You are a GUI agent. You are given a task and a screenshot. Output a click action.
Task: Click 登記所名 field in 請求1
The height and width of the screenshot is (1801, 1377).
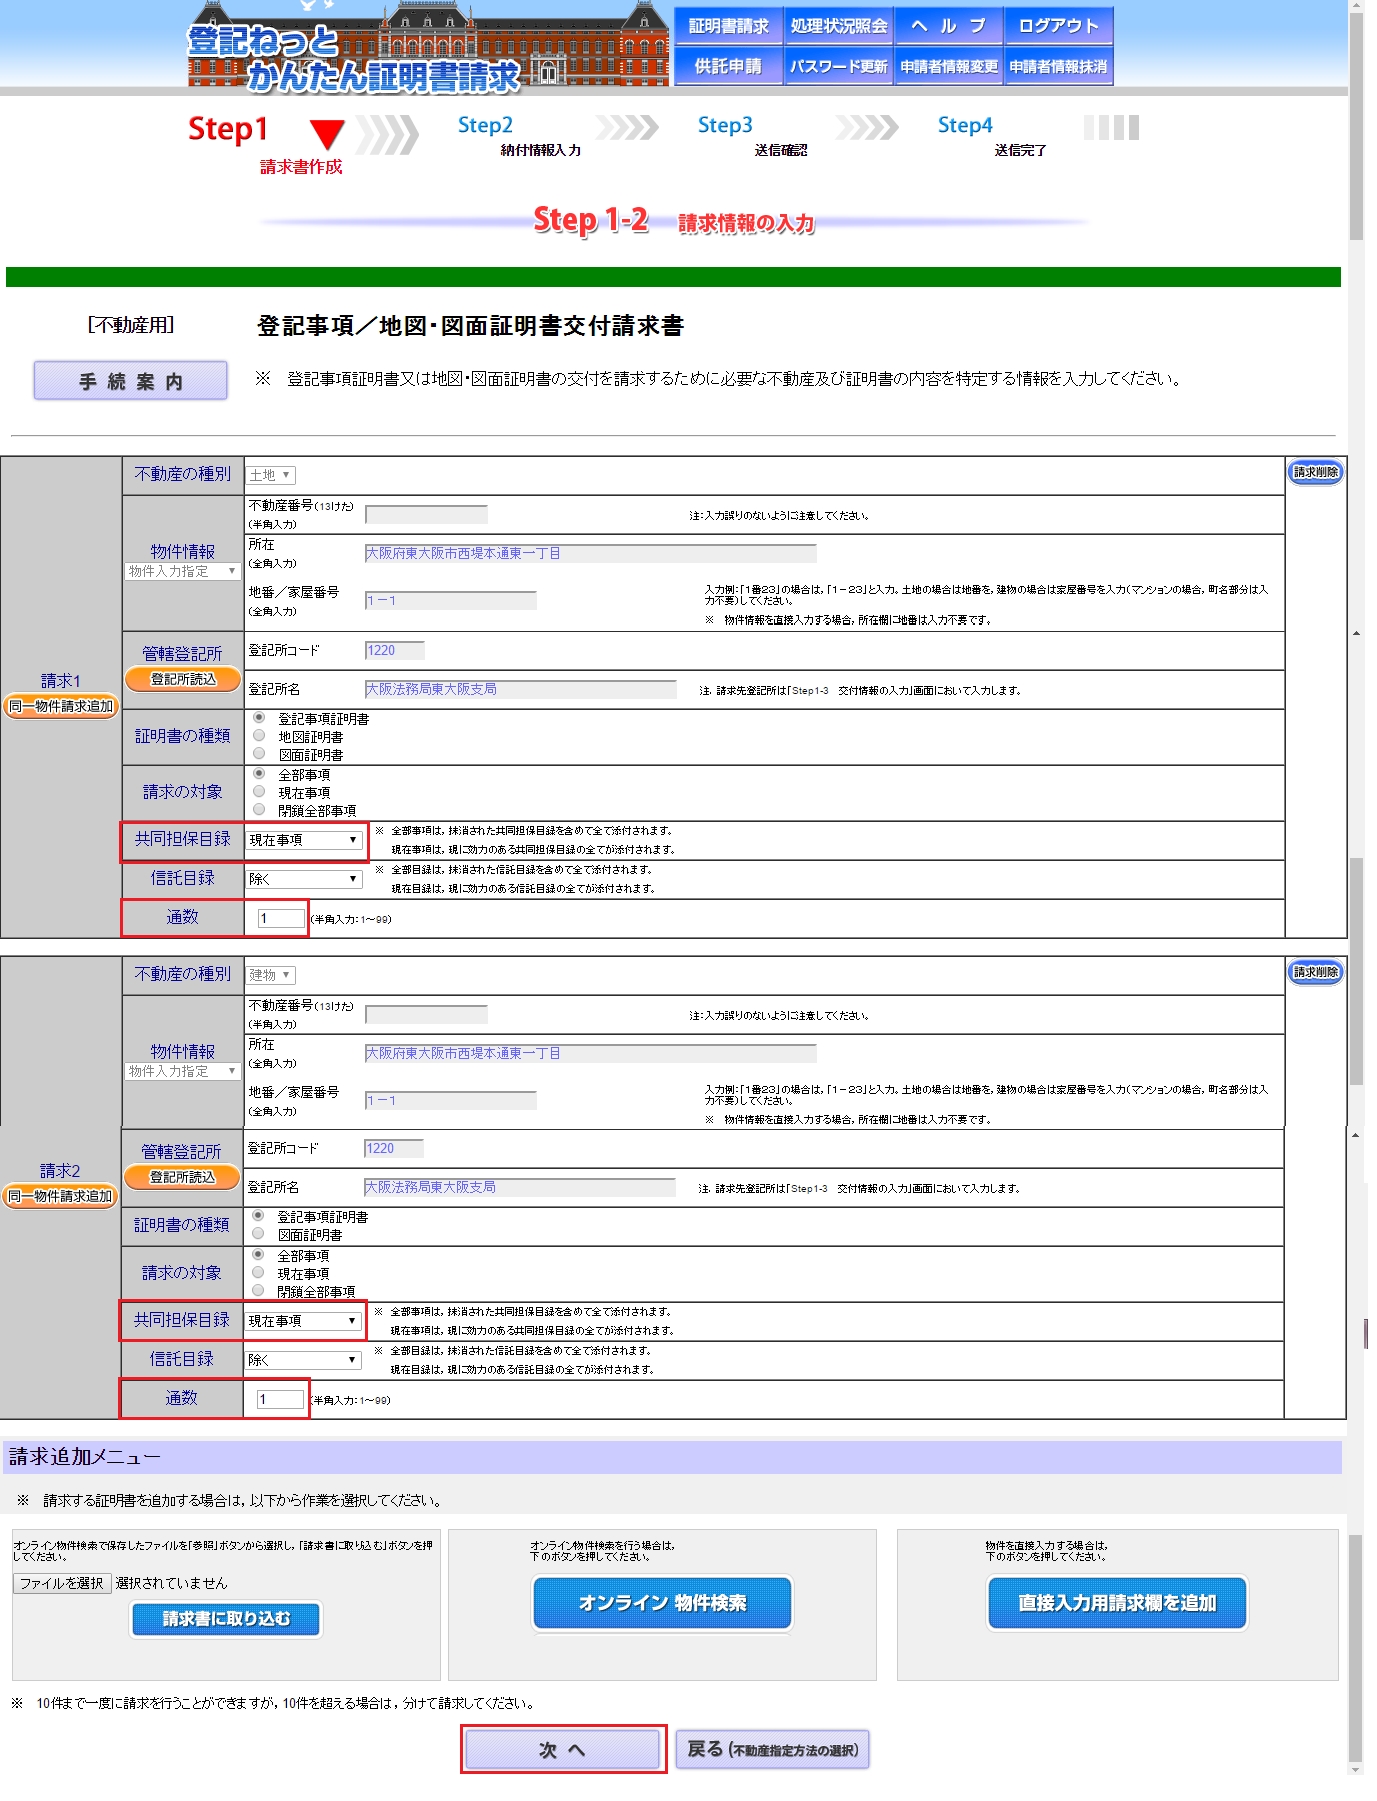(521, 690)
